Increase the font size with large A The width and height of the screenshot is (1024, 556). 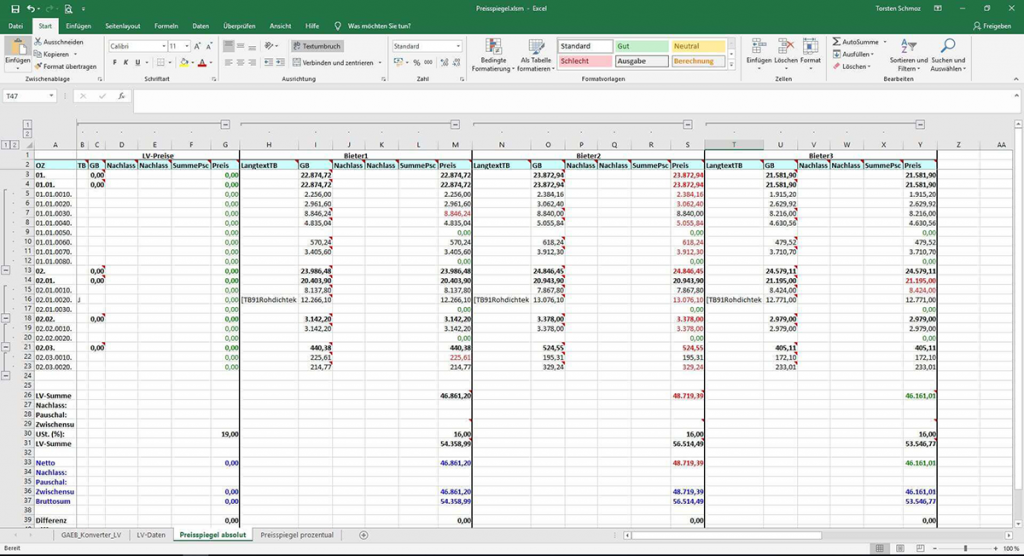[x=197, y=46]
